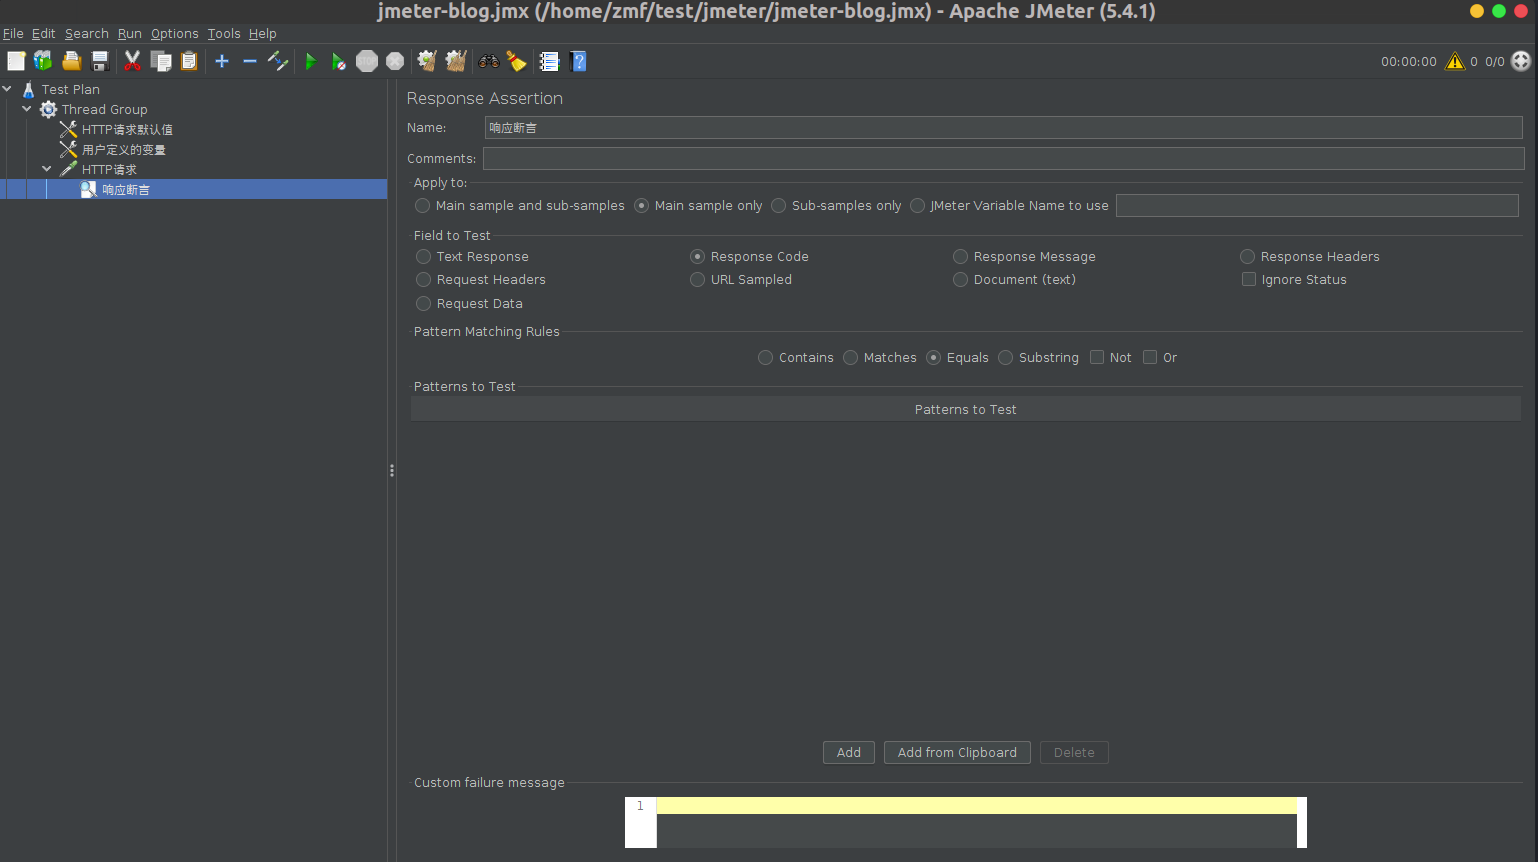Click the Copy icon in the toolbar

[161, 61]
